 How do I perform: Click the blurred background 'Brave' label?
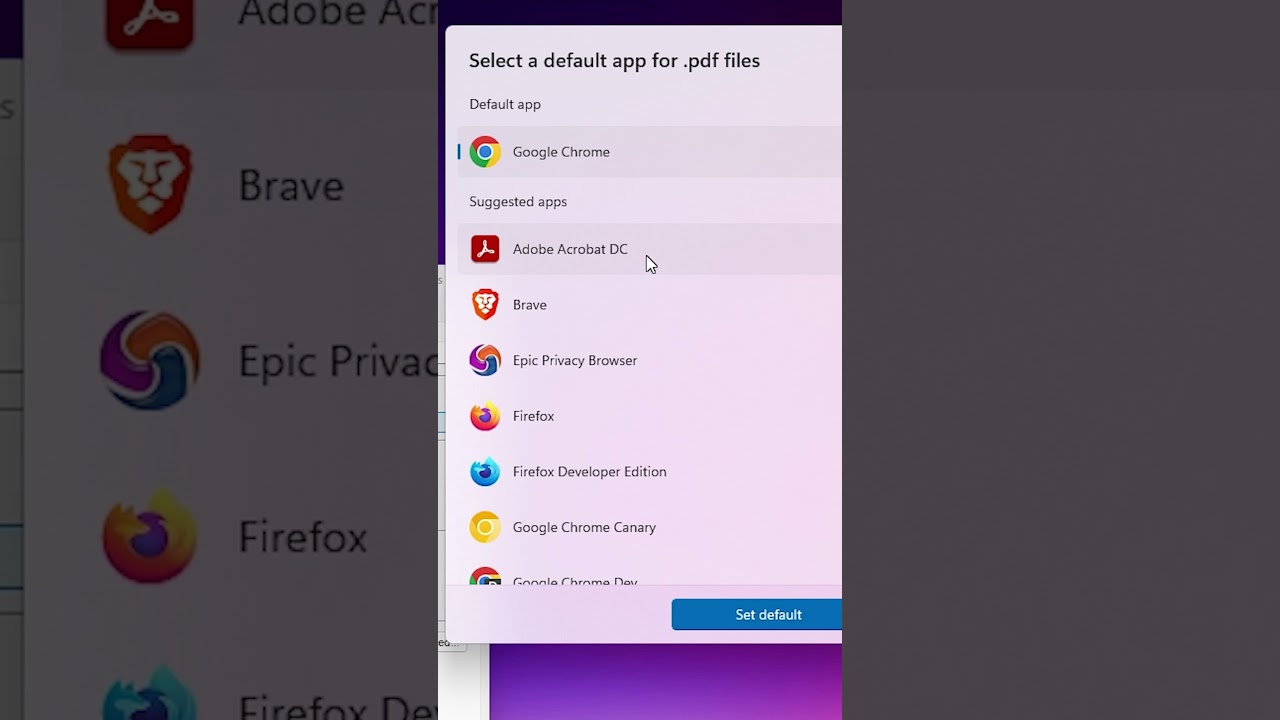coord(291,186)
